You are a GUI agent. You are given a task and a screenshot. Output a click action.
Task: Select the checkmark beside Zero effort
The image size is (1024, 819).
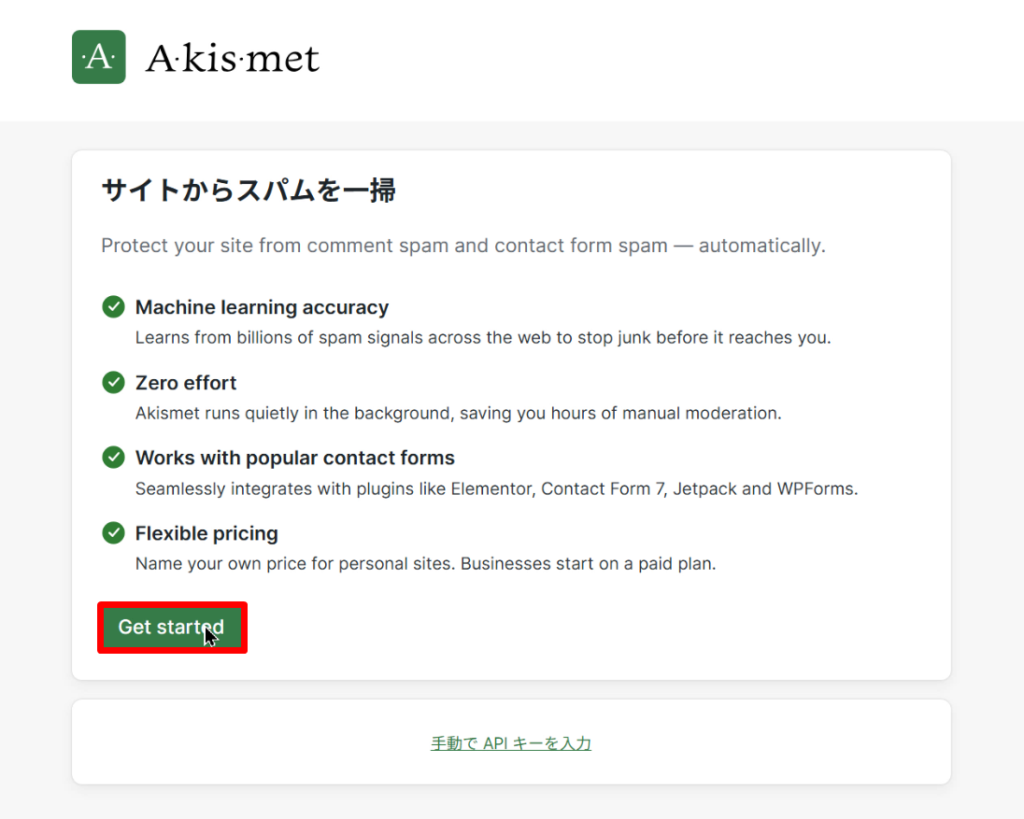[x=113, y=382]
